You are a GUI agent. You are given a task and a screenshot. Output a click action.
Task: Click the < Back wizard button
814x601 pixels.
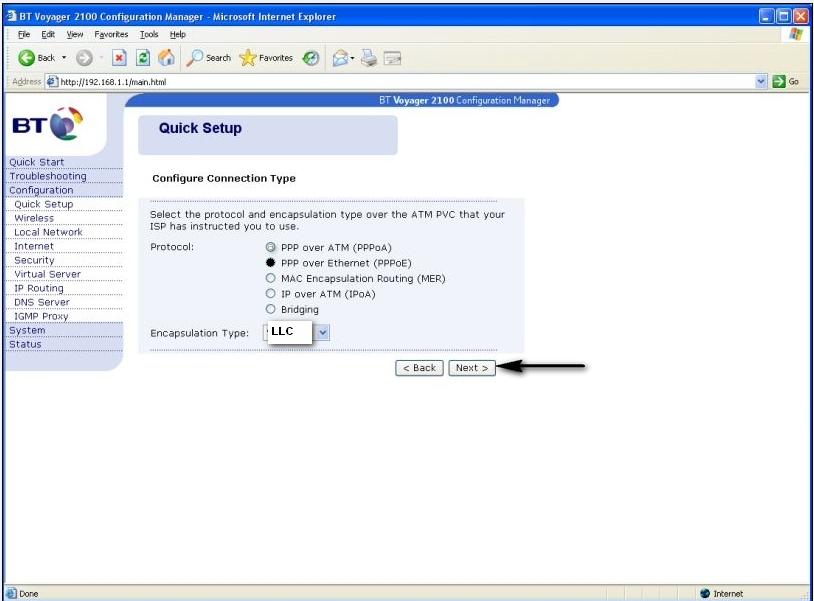pyautogui.click(x=419, y=368)
